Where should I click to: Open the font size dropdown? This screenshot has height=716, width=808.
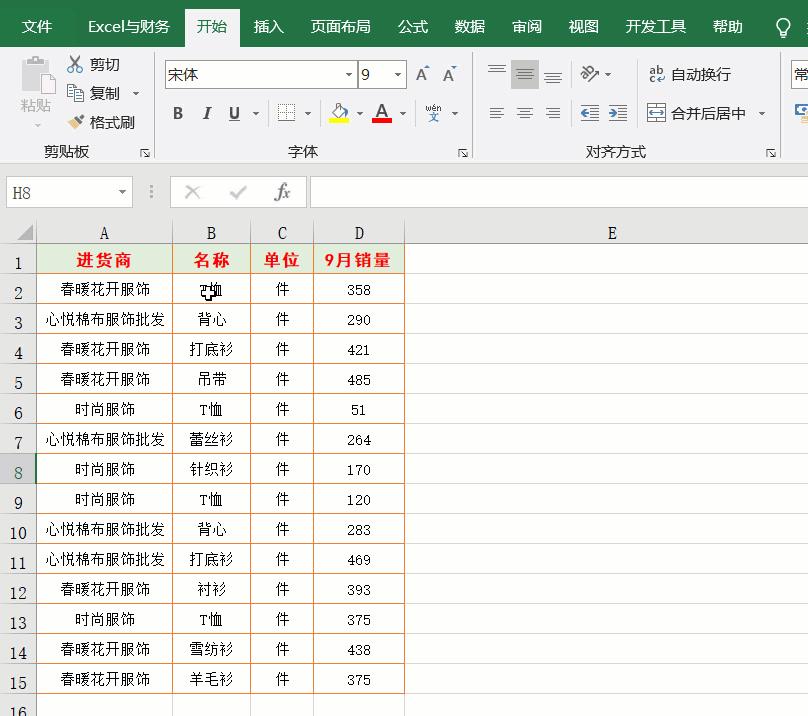(x=398, y=74)
